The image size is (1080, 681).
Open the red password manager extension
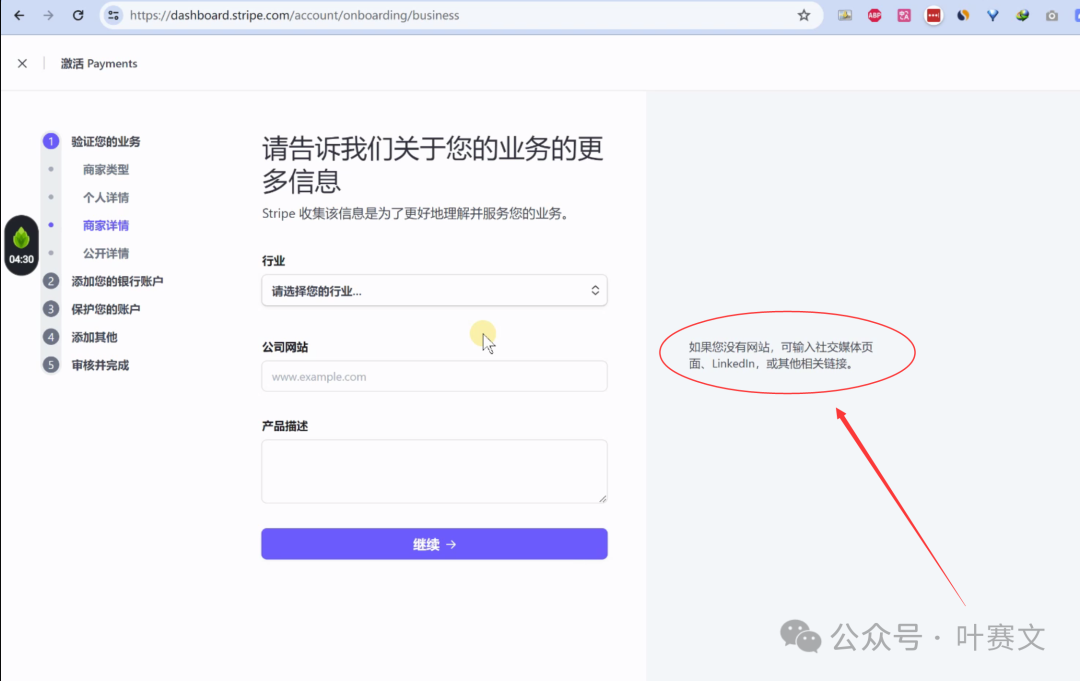pos(933,16)
